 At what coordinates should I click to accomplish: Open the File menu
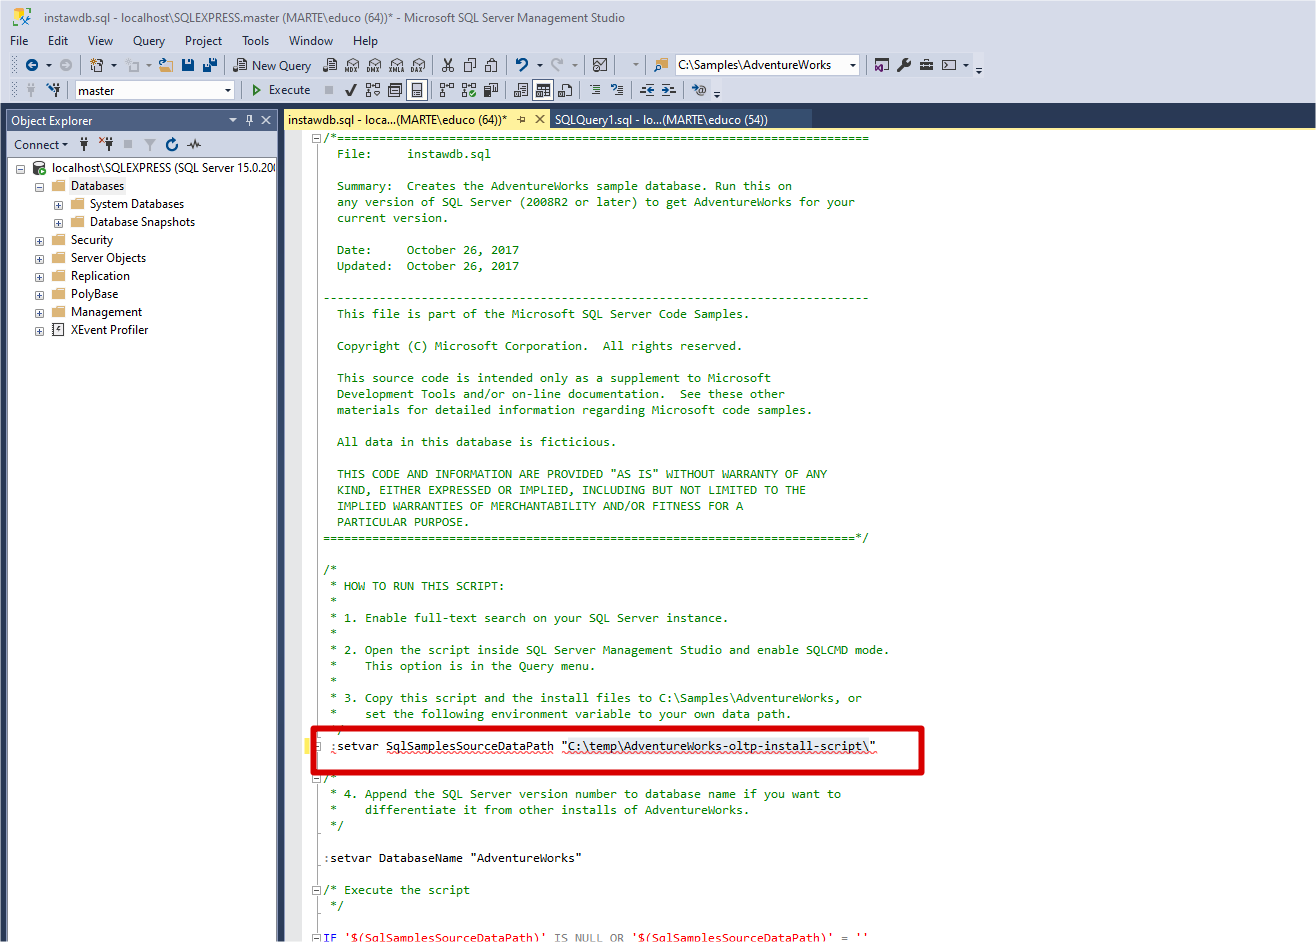19,41
